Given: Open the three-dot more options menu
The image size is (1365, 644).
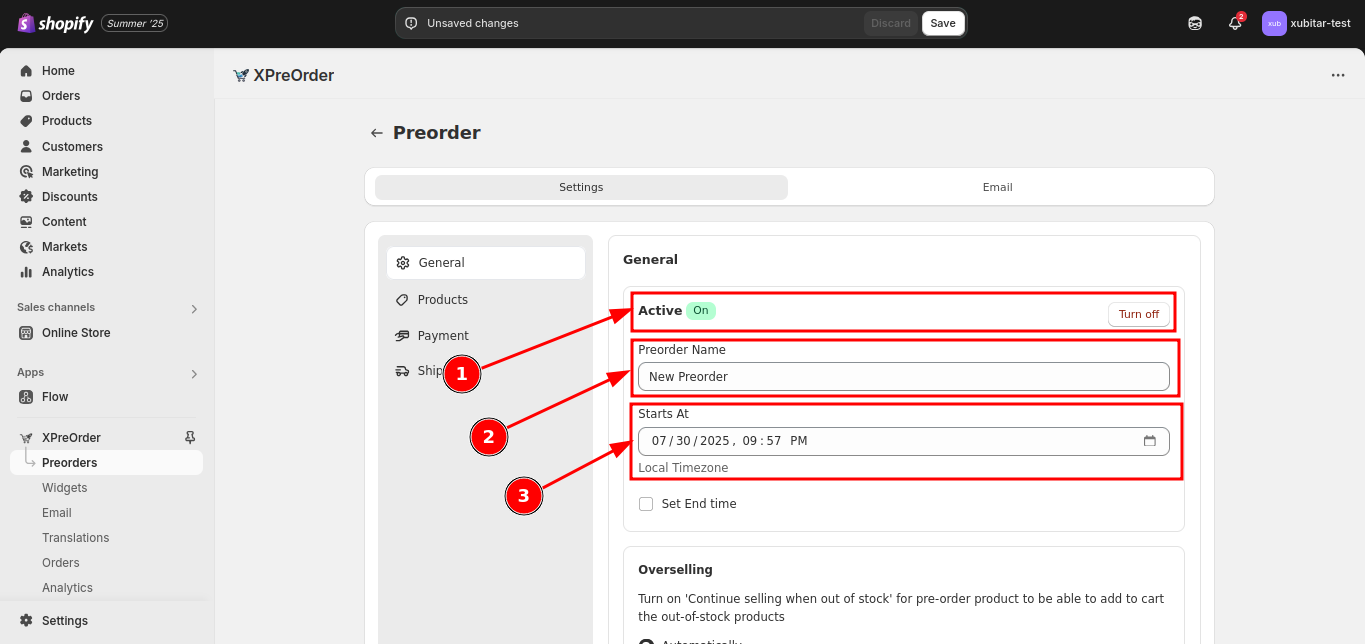Looking at the screenshot, I should click(x=1337, y=75).
